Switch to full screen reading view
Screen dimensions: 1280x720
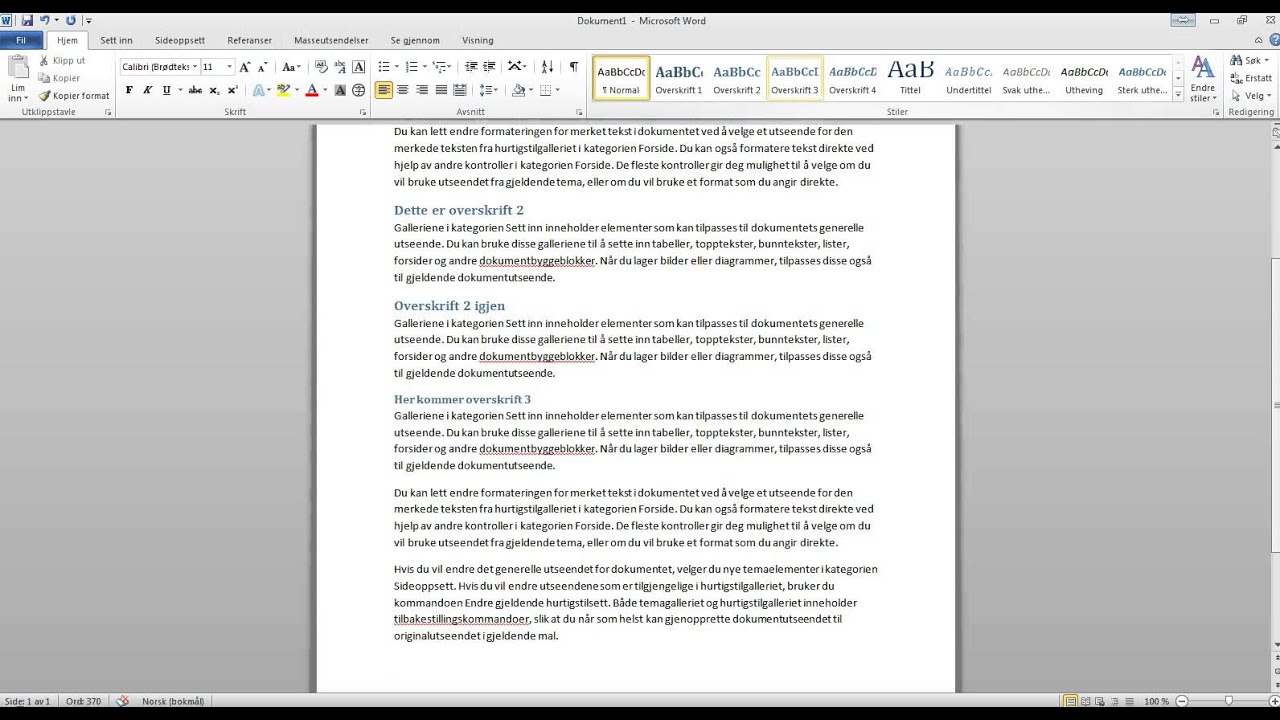click(1087, 701)
